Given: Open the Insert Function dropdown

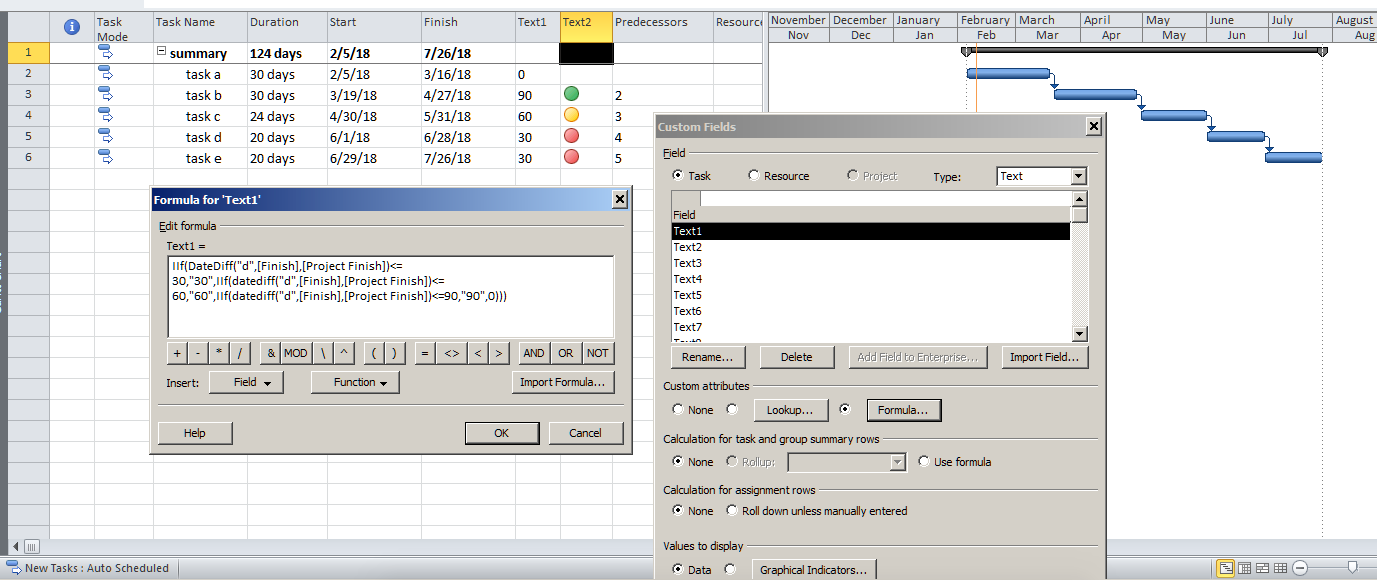Looking at the screenshot, I should tap(355, 382).
